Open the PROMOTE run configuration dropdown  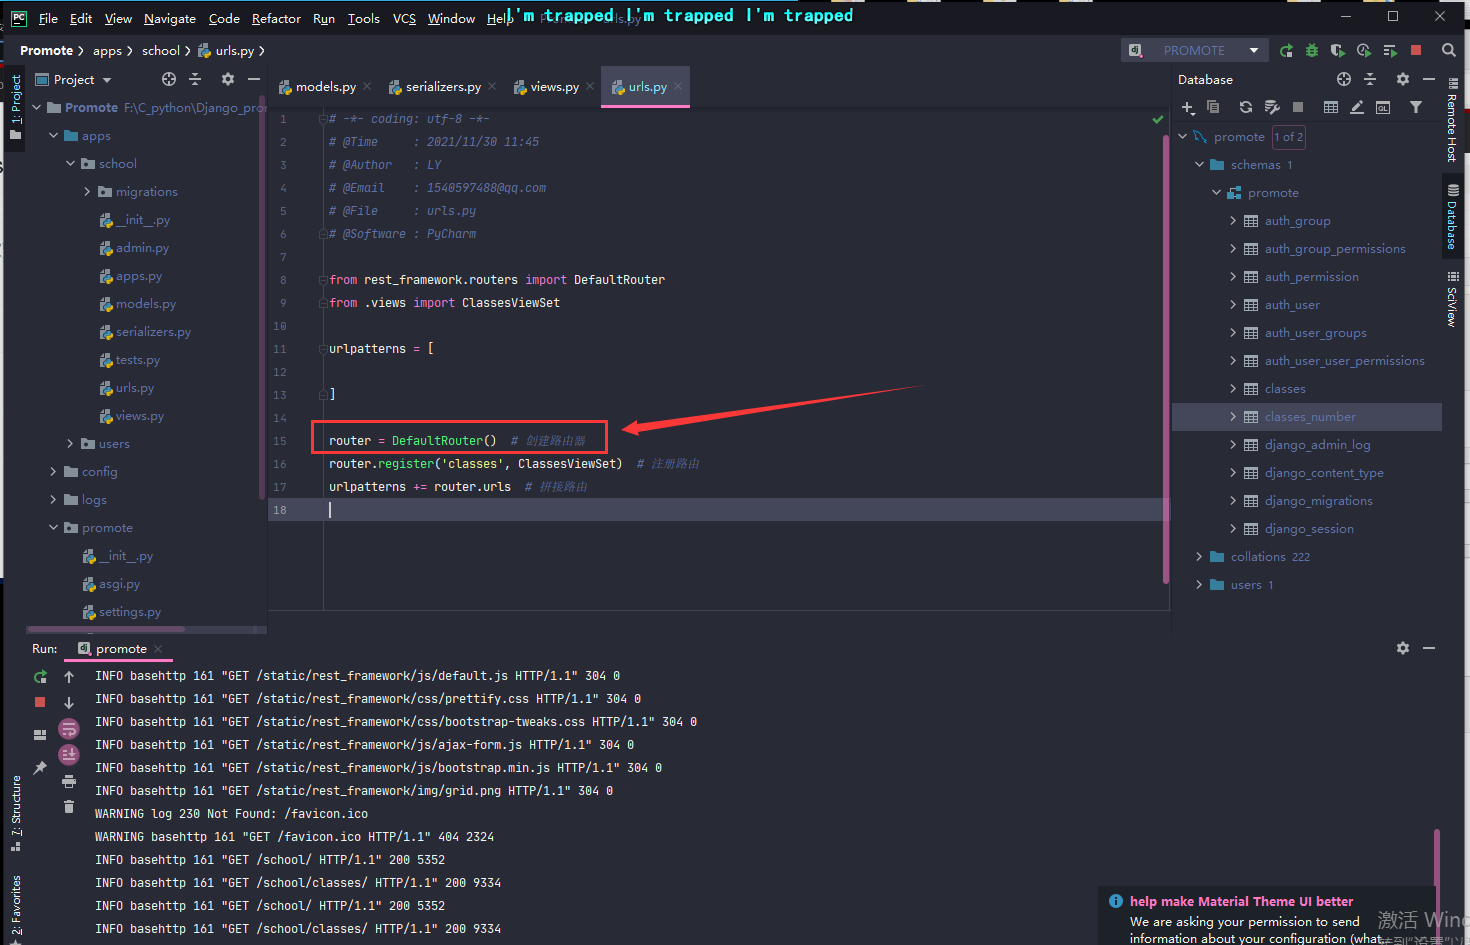pos(1194,50)
